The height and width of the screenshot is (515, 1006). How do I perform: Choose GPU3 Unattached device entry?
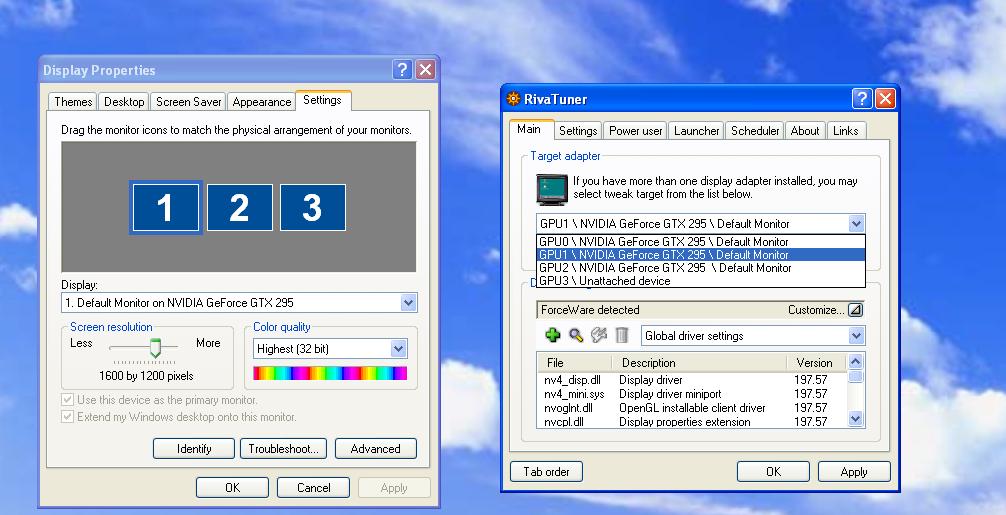[701, 281]
